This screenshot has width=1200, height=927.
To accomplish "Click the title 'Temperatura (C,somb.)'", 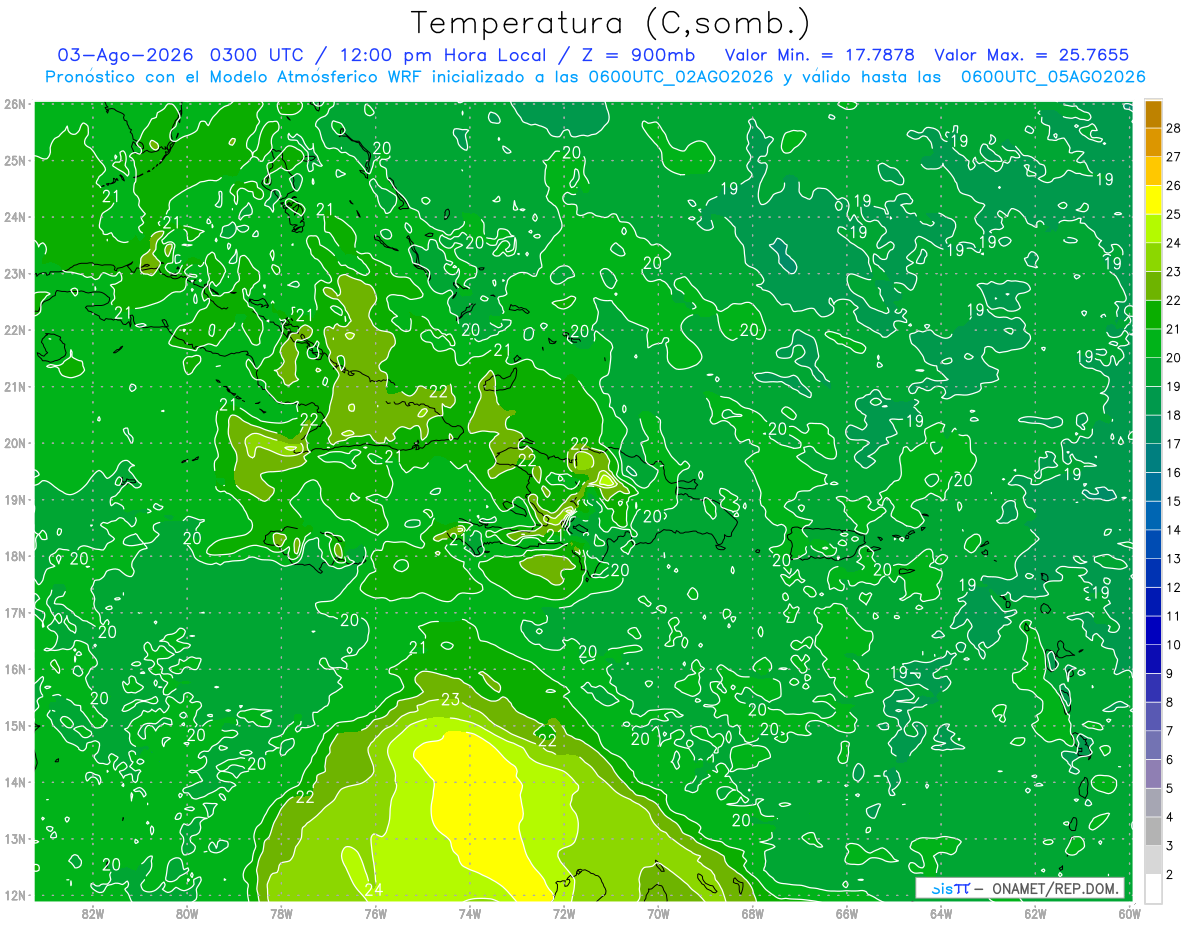I will click(610, 24).
